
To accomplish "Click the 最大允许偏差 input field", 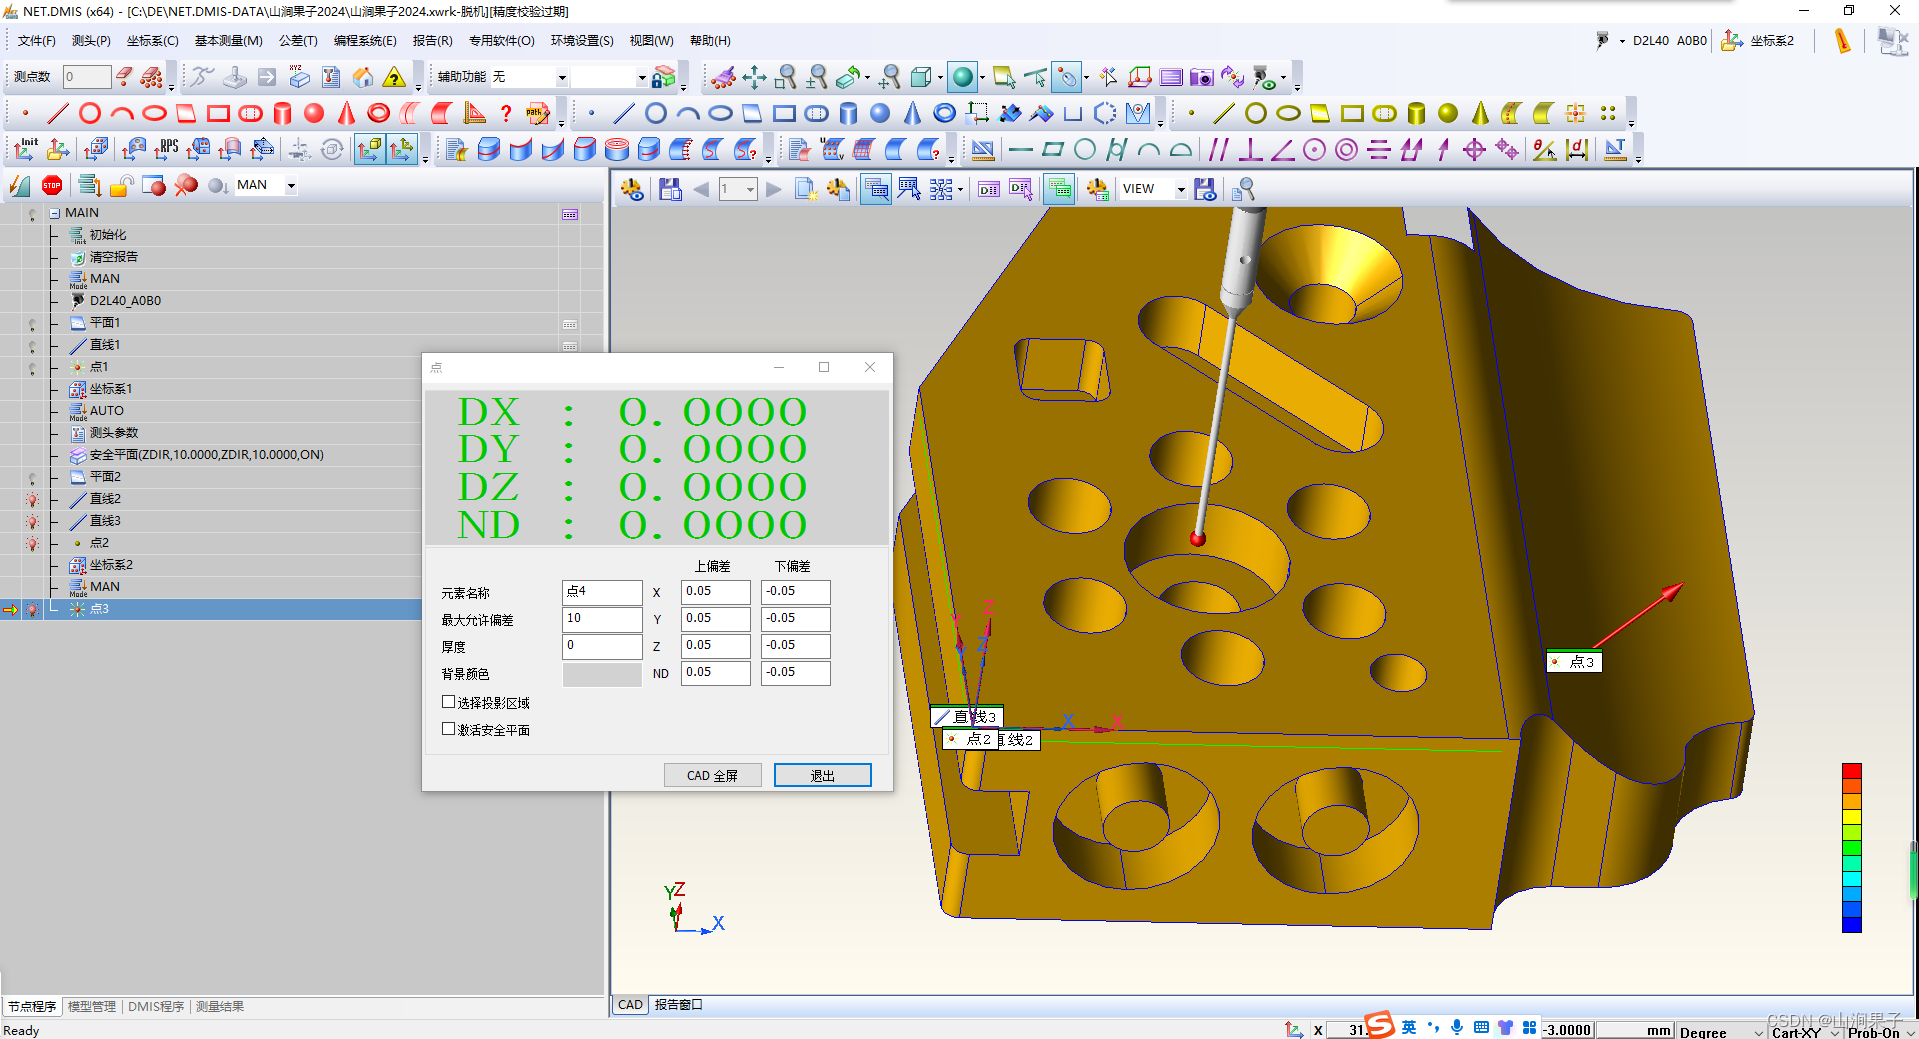I will pos(602,619).
